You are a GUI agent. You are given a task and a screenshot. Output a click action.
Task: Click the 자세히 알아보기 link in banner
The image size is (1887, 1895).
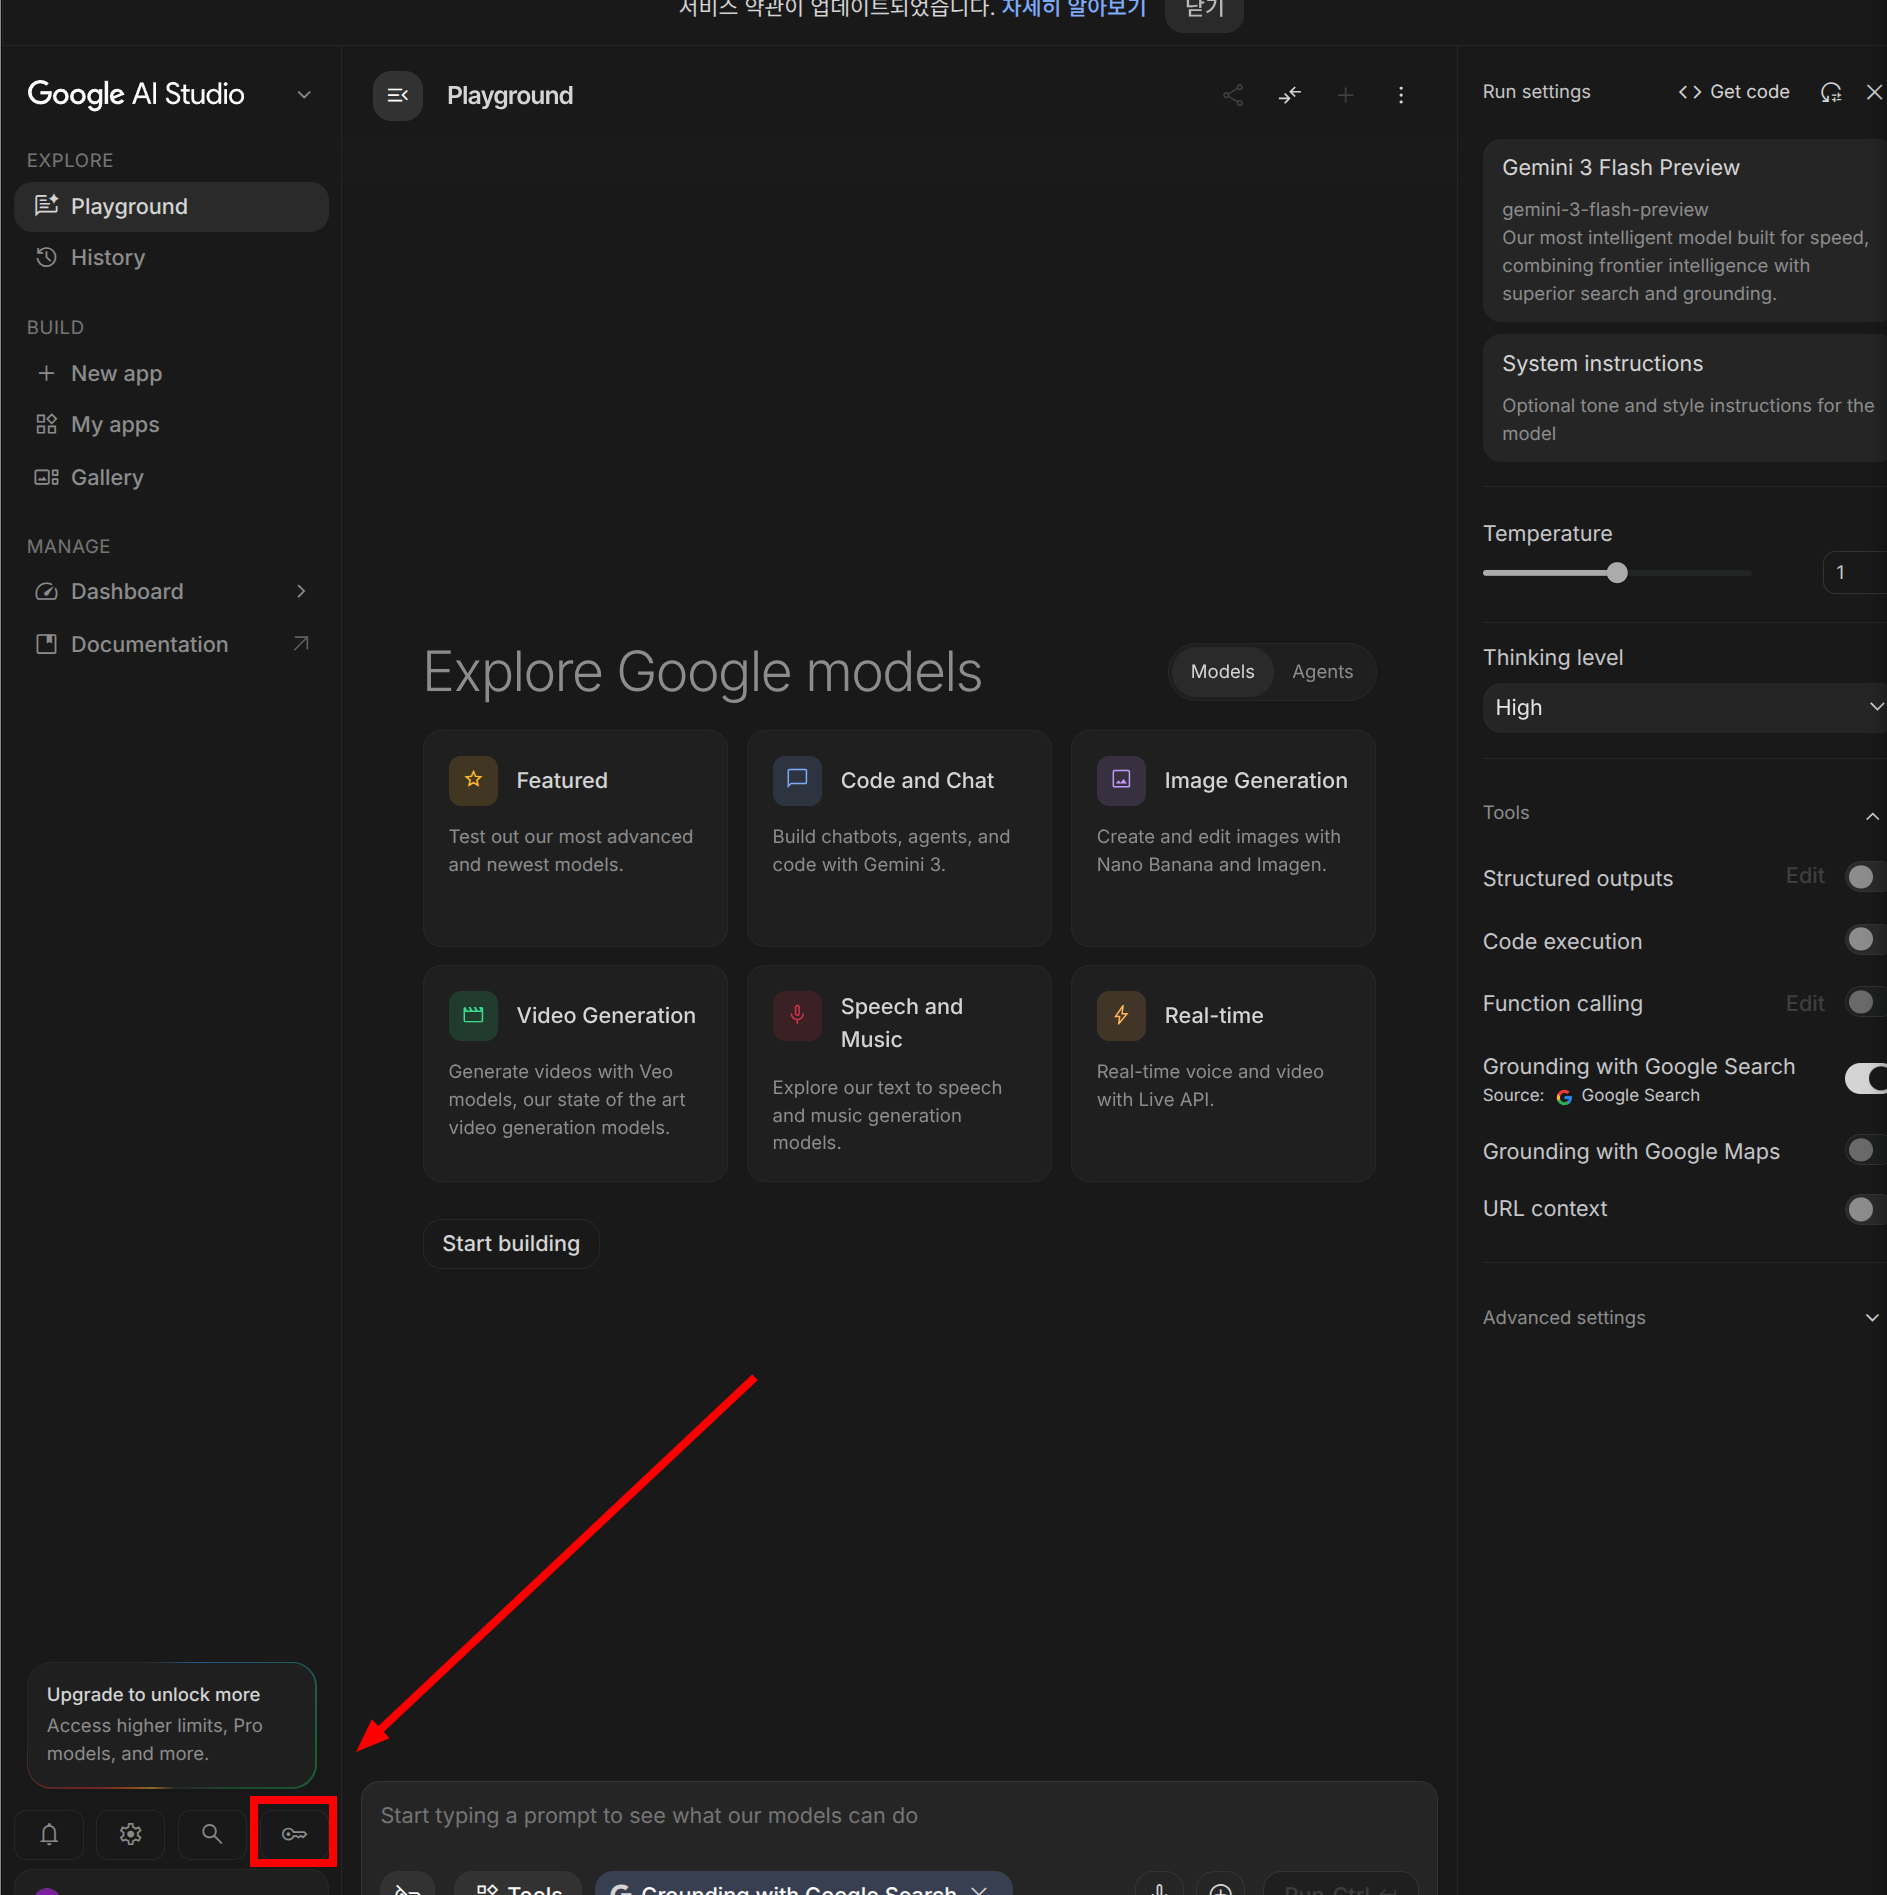[1074, 9]
